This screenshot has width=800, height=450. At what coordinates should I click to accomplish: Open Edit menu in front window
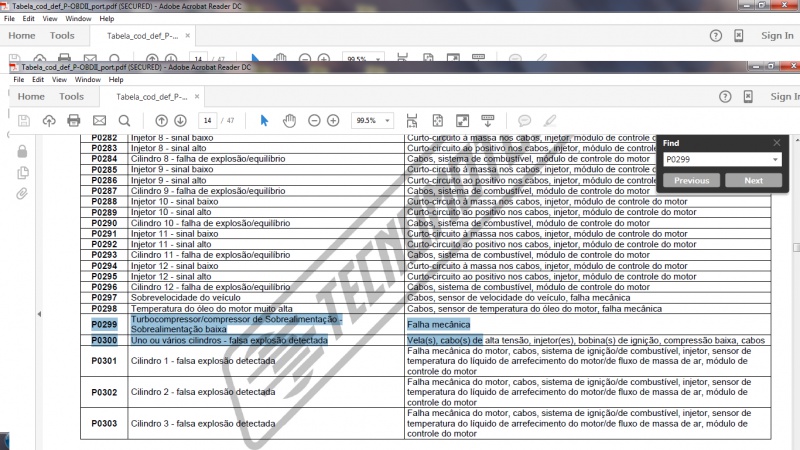tap(38, 80)
